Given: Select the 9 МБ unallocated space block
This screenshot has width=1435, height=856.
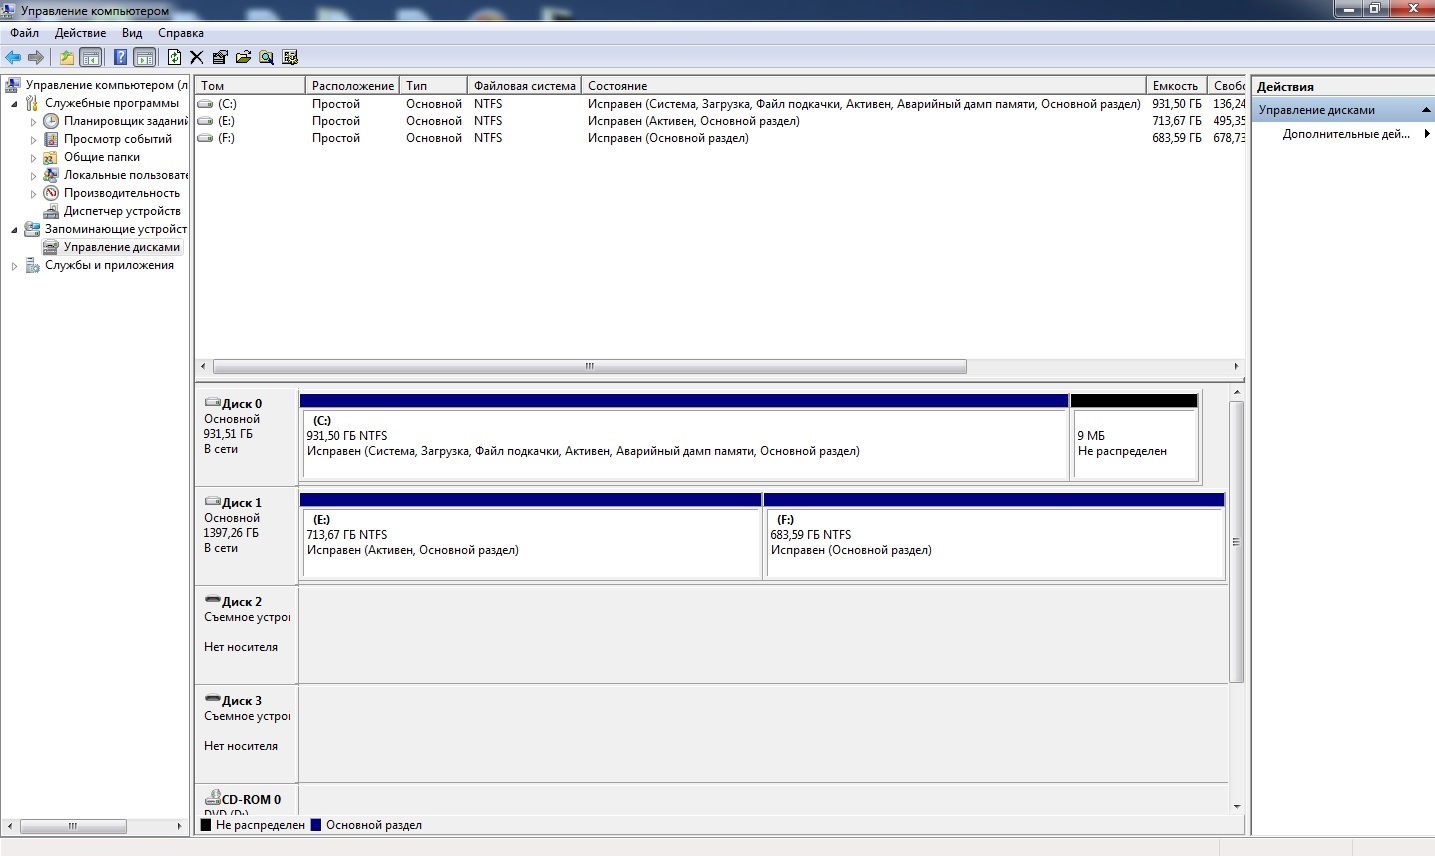Looking at the screenshot, I should (x=1134, y=437).
